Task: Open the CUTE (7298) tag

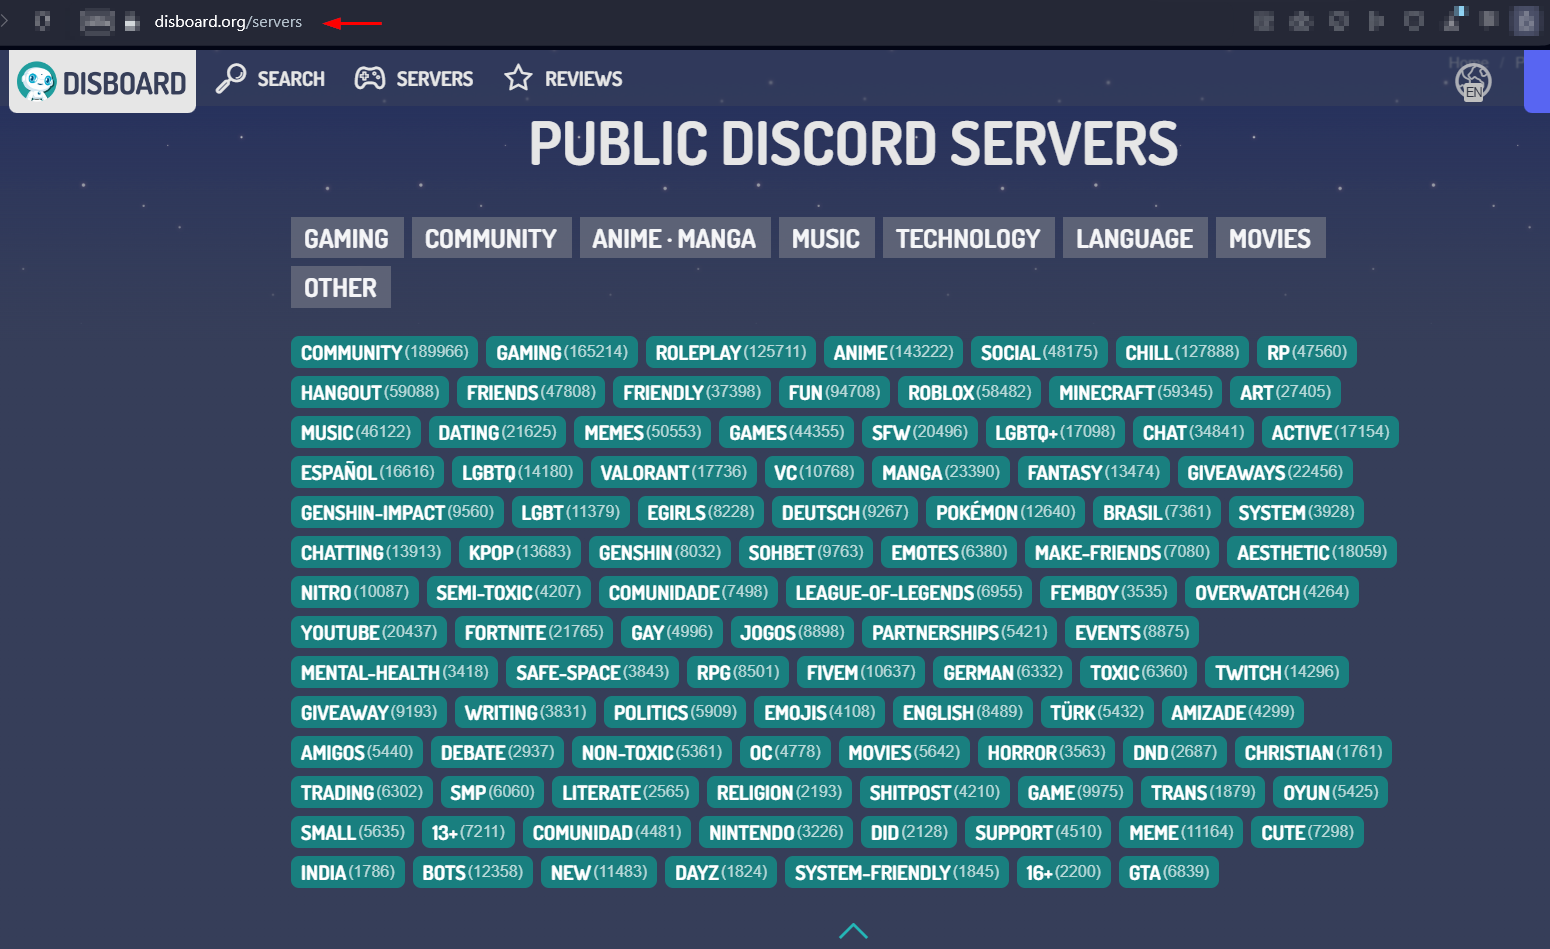Action: 1308,832
